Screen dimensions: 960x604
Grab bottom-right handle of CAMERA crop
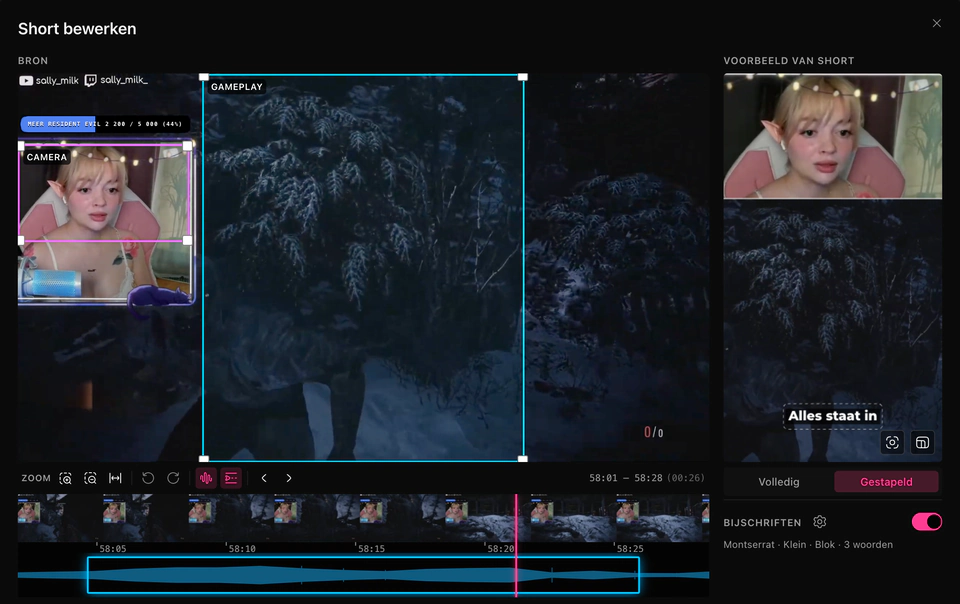(187, 240)
